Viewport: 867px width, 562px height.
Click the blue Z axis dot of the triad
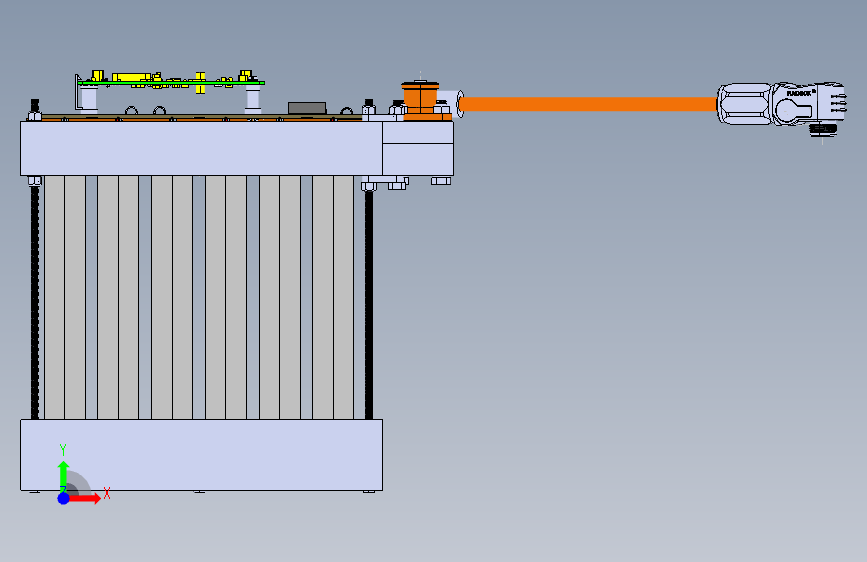click(64, 498)
